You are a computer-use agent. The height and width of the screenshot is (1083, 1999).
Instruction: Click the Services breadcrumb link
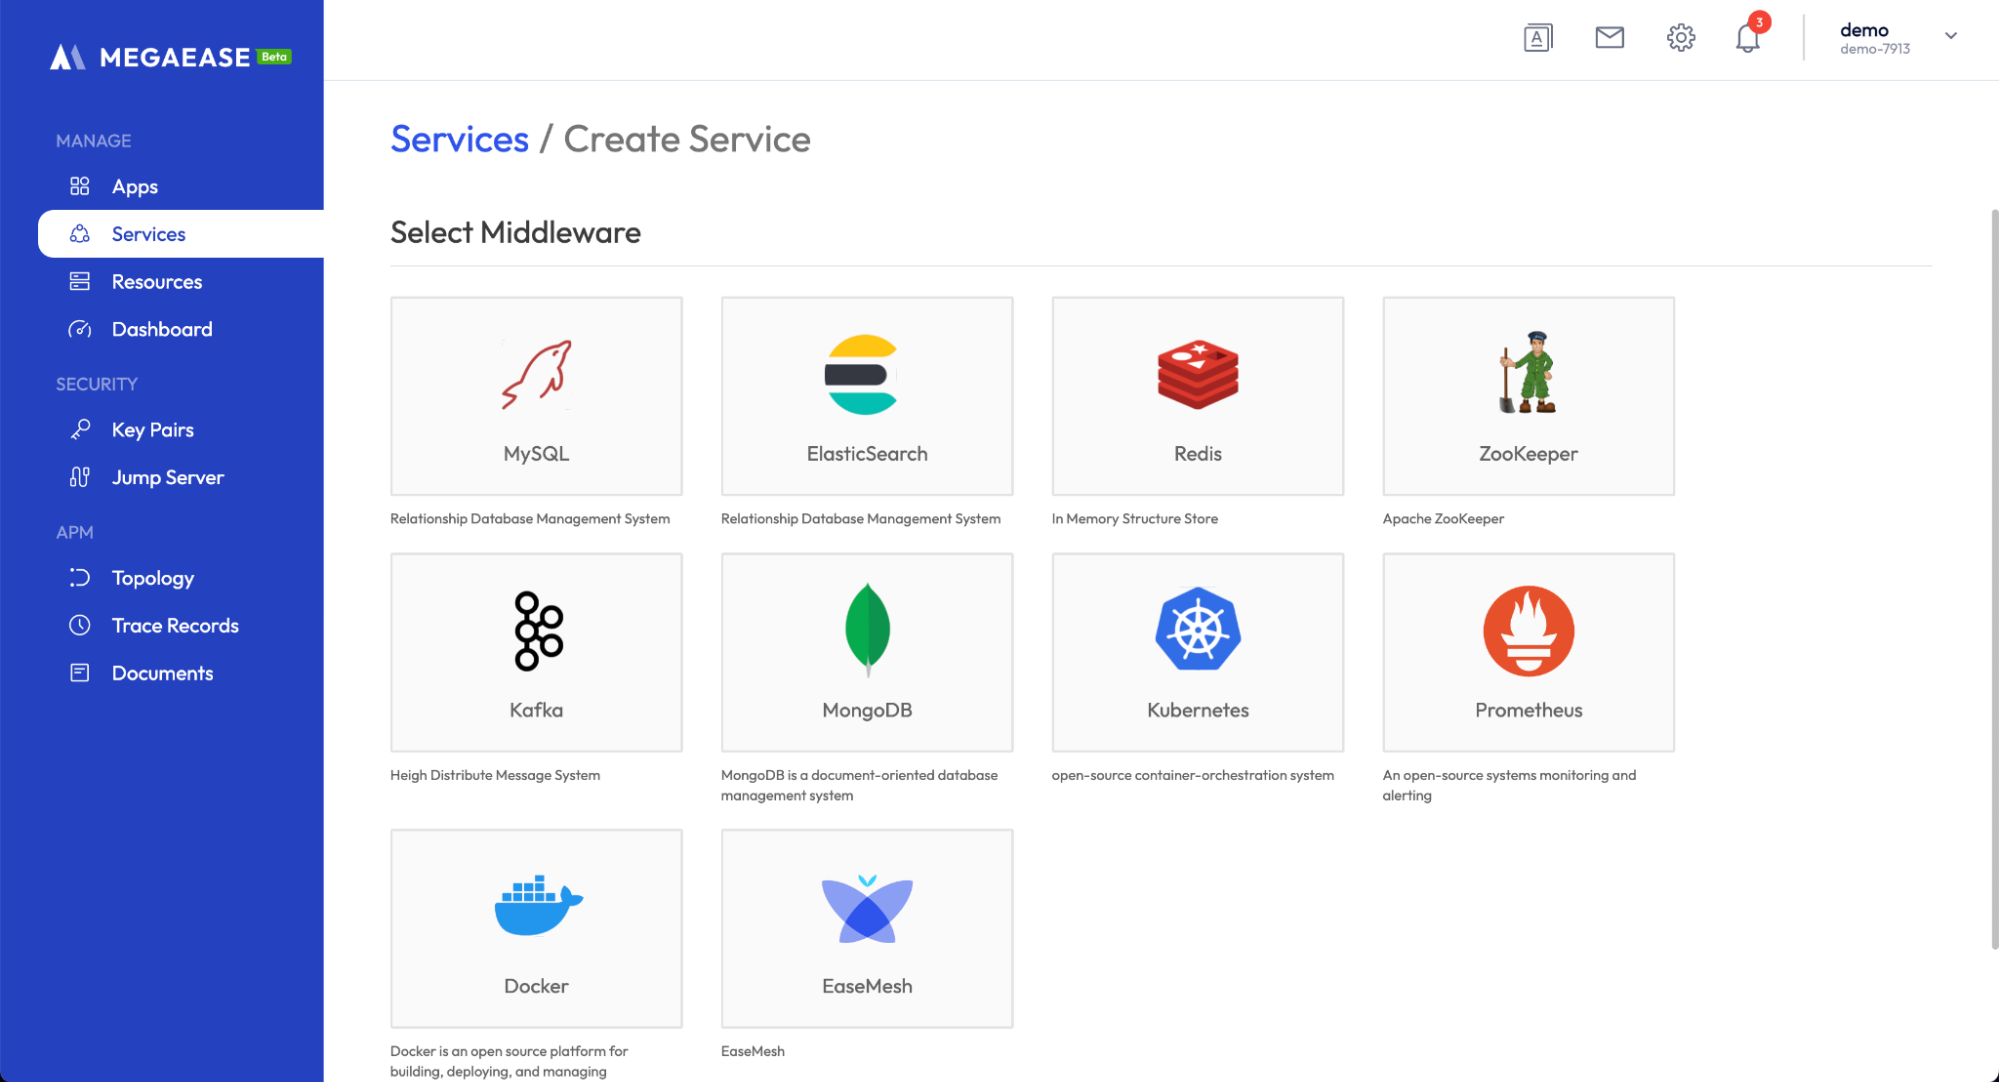pyautogui.click(x=459, y=139)
